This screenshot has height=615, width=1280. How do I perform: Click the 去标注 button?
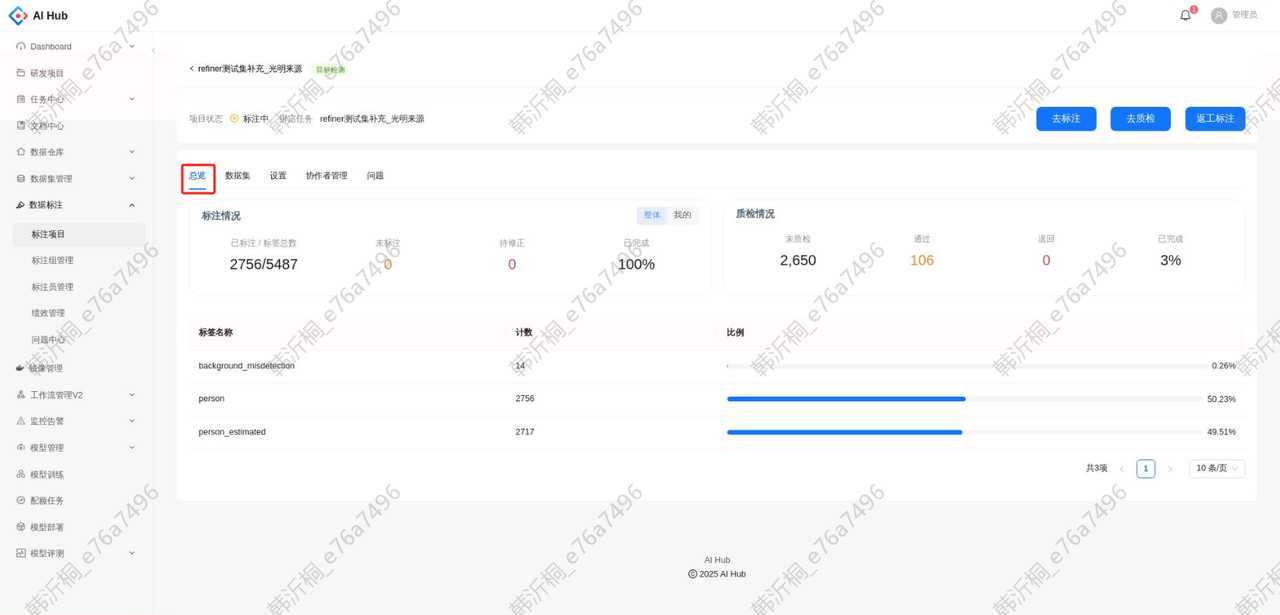tap(1065, 118)
